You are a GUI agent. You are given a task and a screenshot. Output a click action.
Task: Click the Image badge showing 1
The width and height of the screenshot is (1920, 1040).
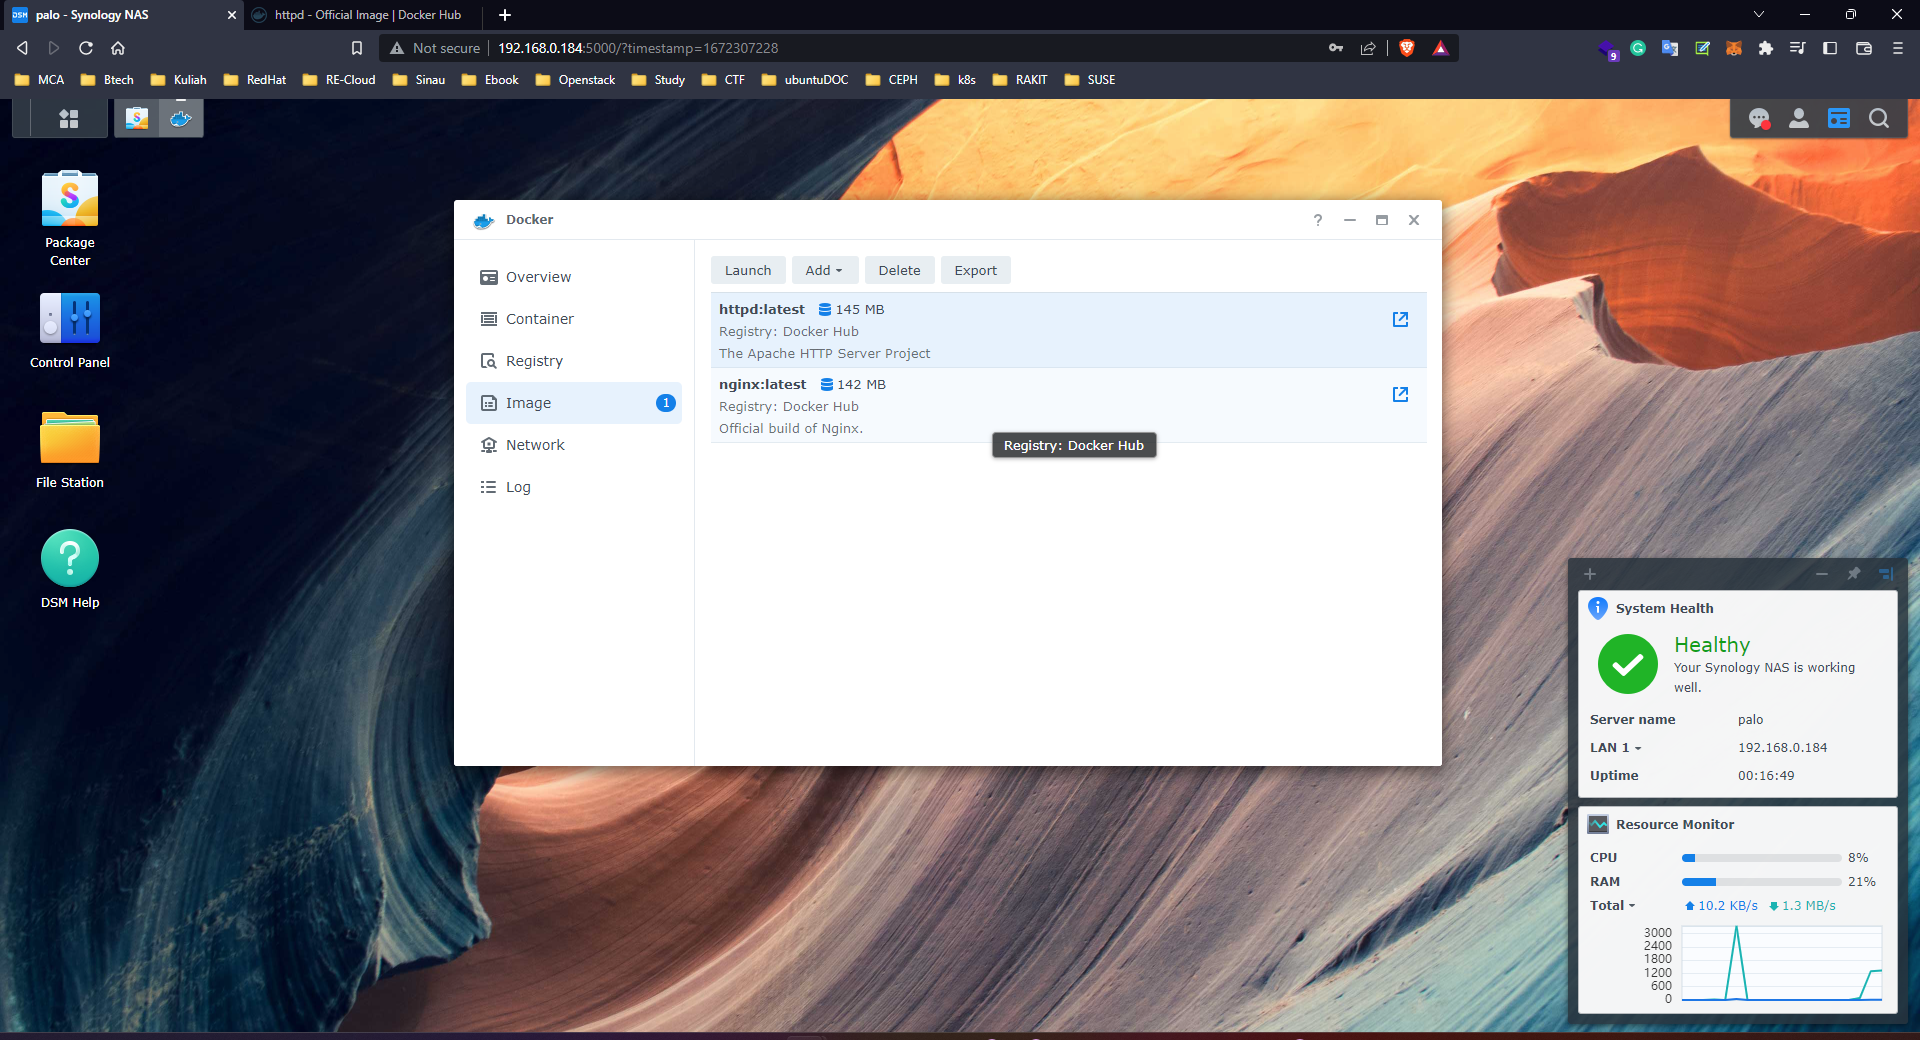pyautogui.click(x=665, y=403)
